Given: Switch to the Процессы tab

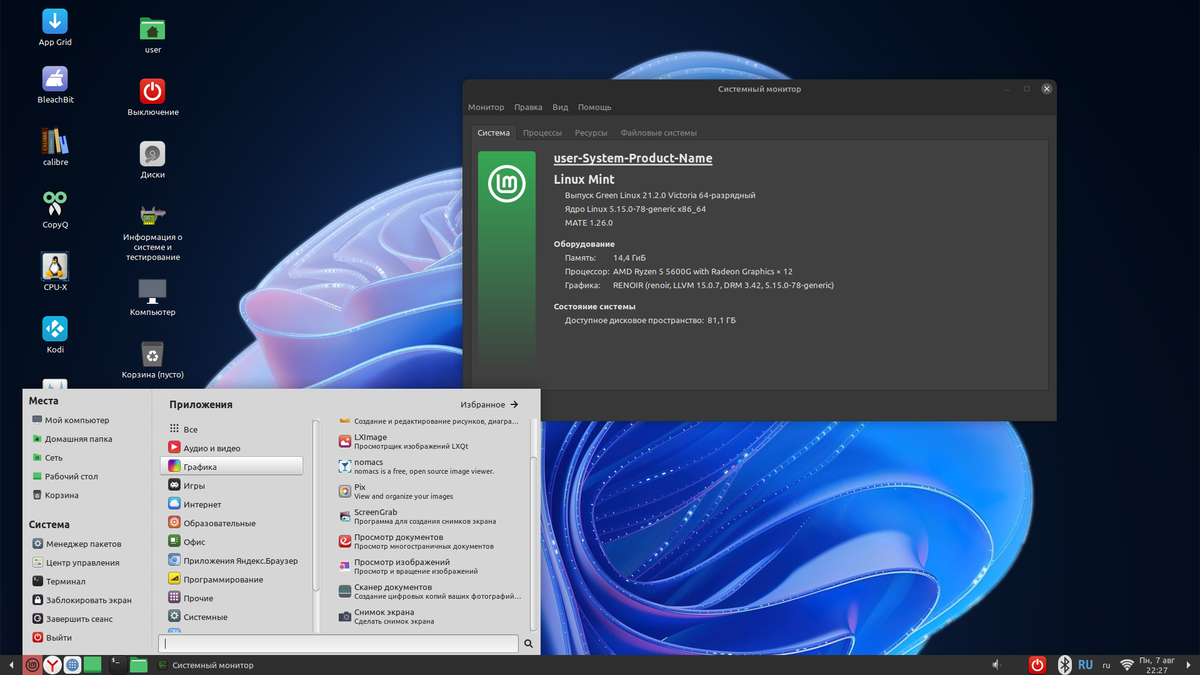Looking at the screenshot, I should pos(542,132).
